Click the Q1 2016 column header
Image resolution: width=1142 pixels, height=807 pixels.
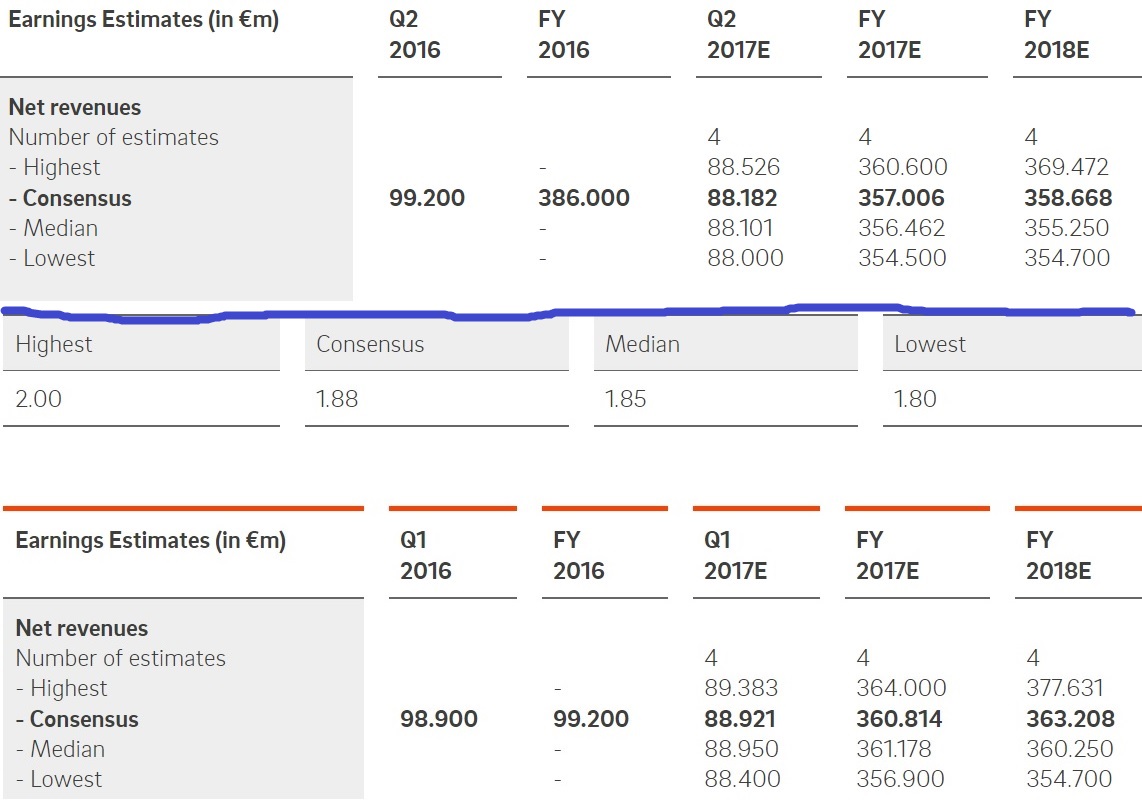tap(426, 555)
